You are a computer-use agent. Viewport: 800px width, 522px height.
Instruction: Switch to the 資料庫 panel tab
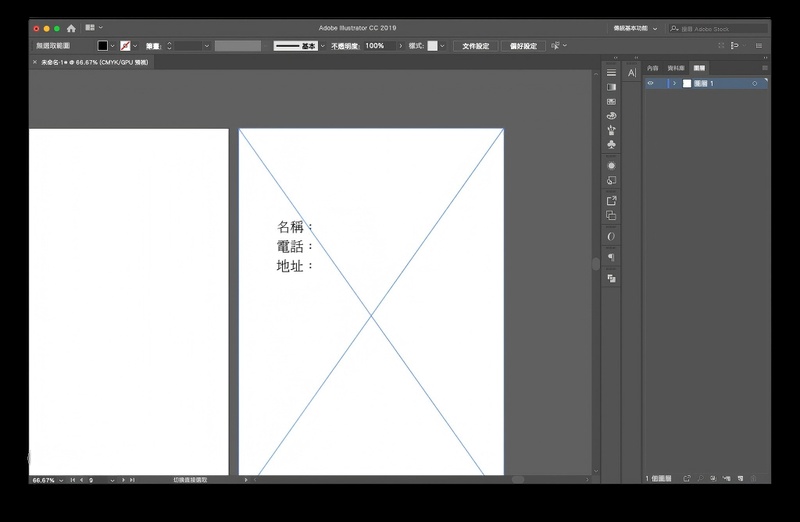[676, 68]
